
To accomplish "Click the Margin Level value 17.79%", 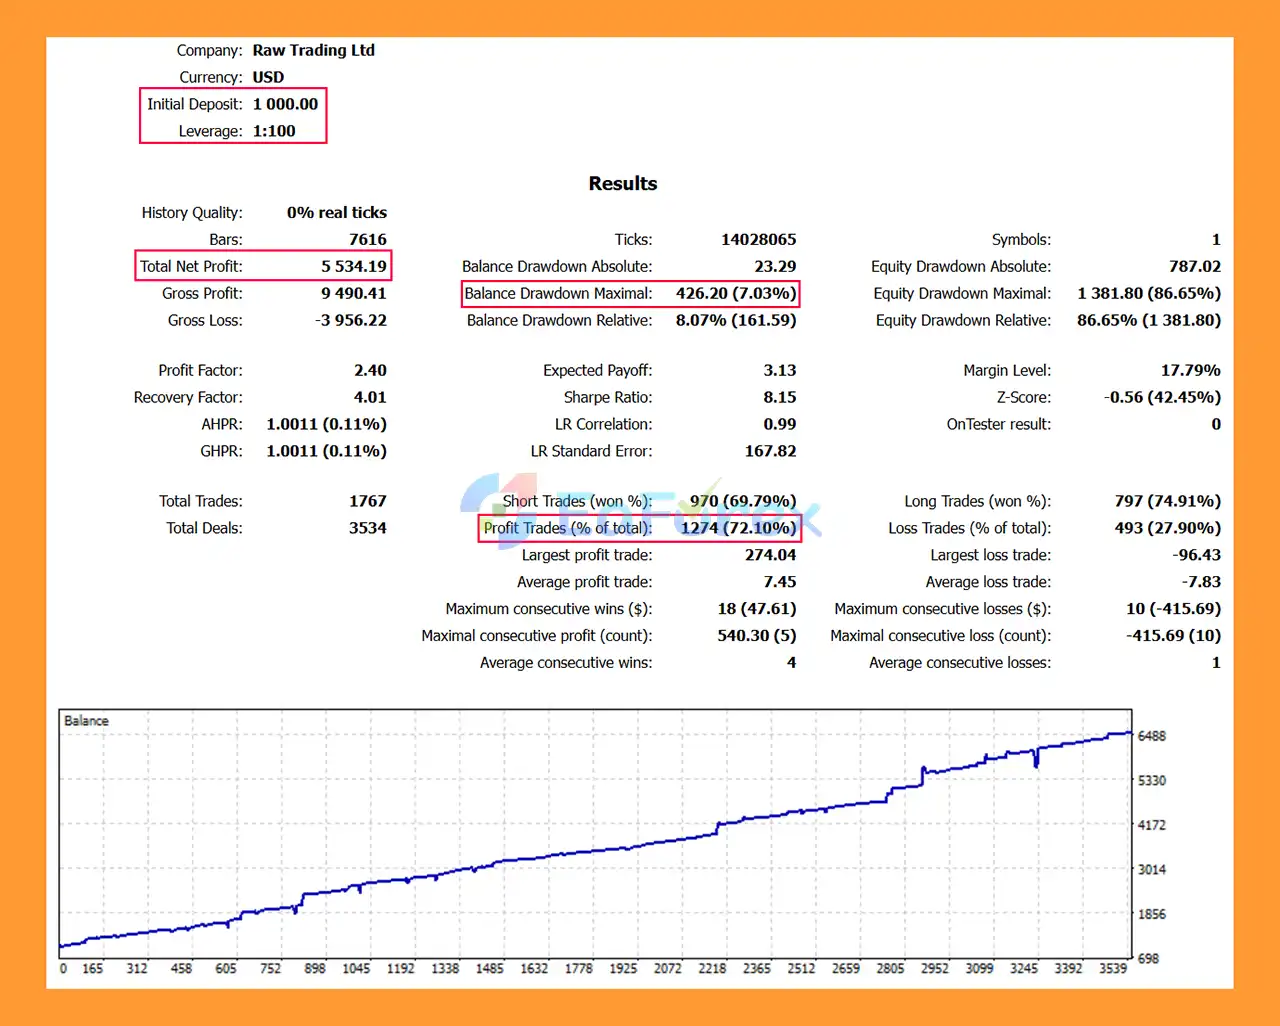I will tap(1190, 370).
